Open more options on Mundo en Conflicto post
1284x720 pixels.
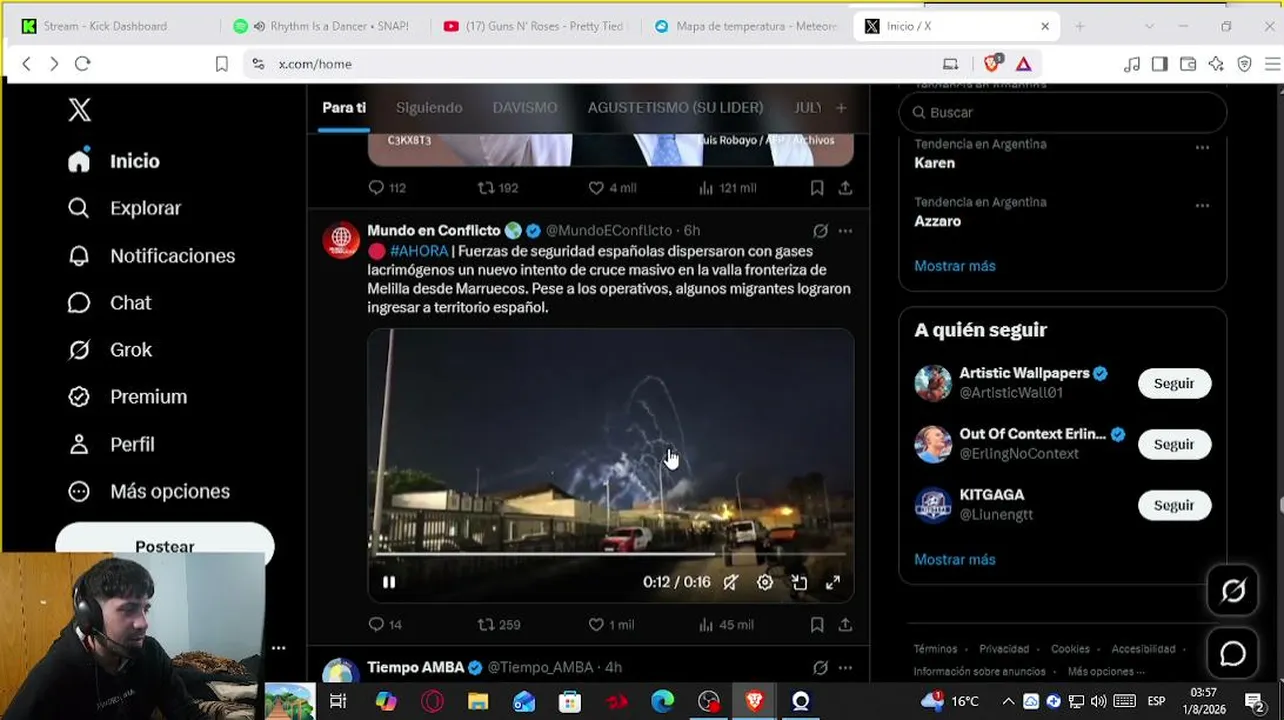click(x=845, y=231)
